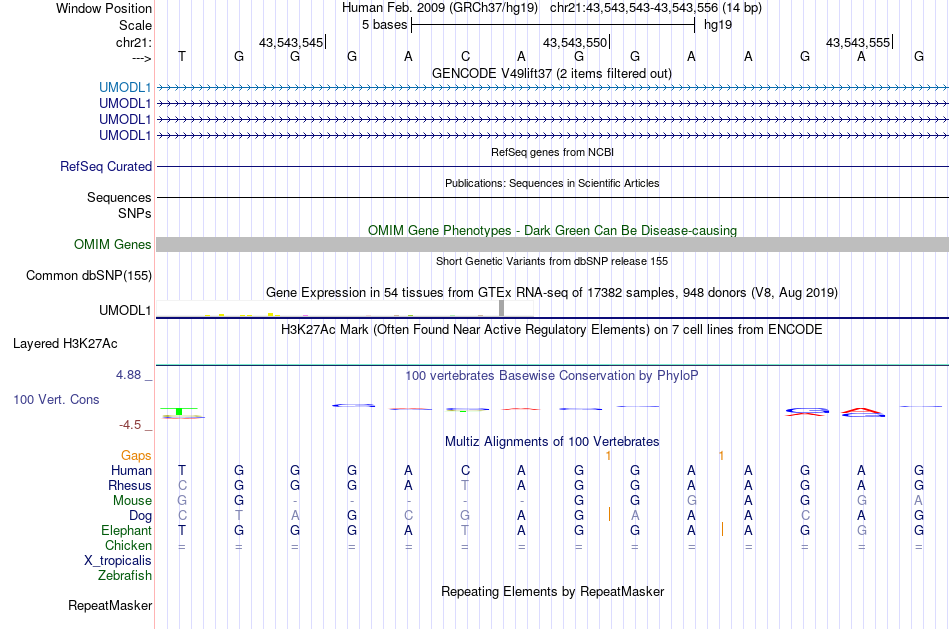Screen dimensions: 950x629
Task: Click the genome assembly header 'Human Feb. 2009 (GRCh37/hg19)'
Action: click(x=440, y=8)
